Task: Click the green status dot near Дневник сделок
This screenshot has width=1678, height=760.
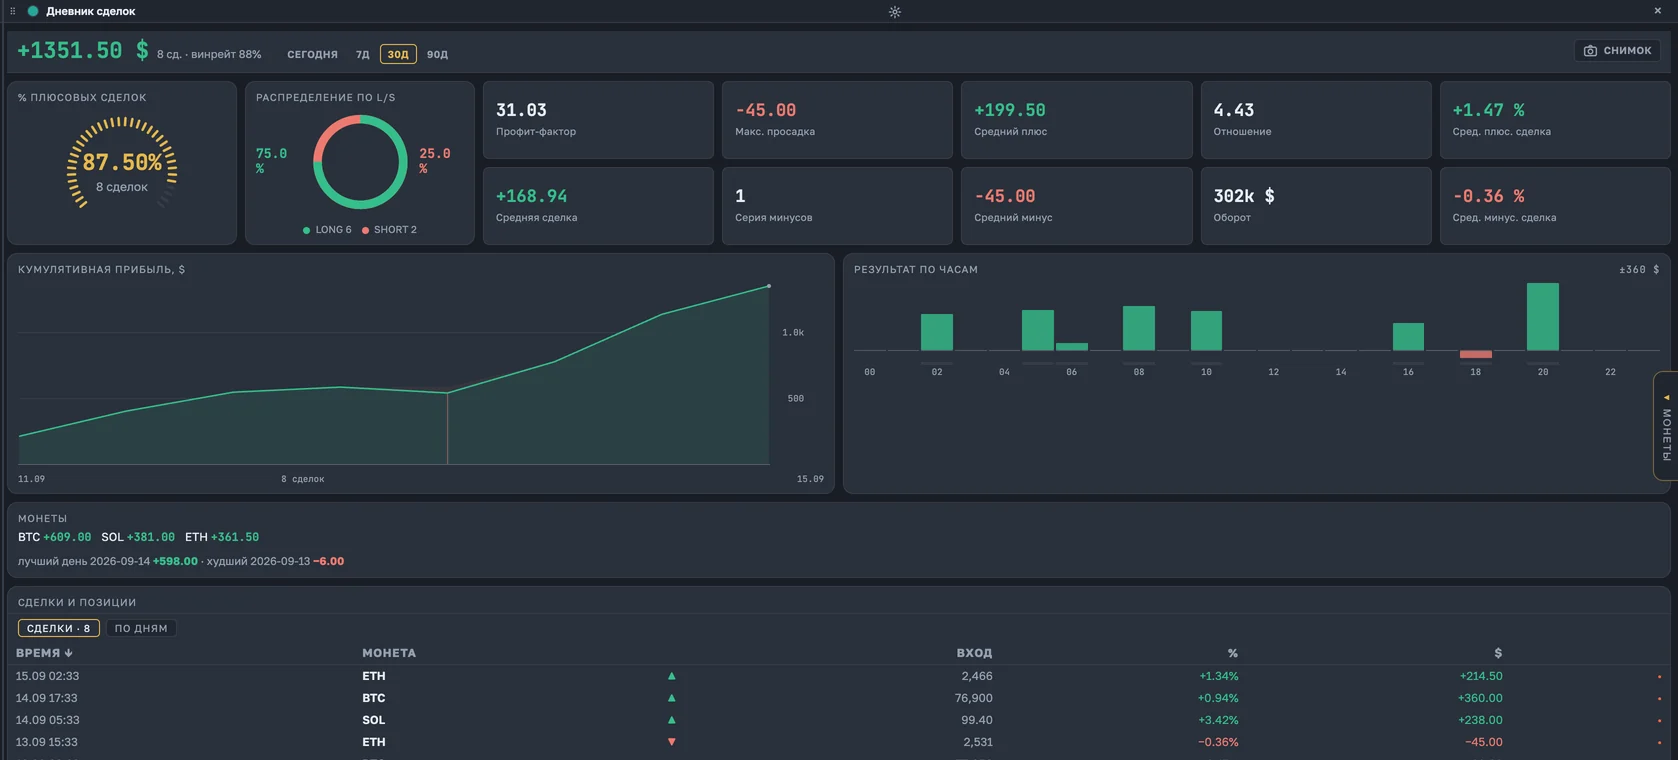Action: coord(33,11)
